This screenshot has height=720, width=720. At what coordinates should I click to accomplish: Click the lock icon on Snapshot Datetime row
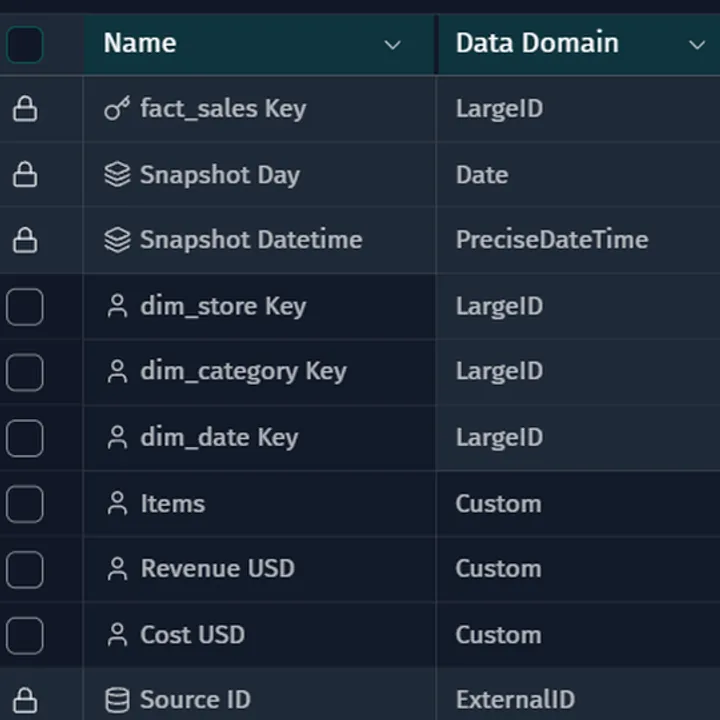click(25, 240)
